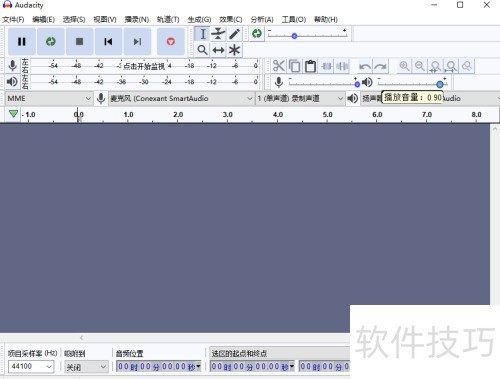Click the Silence audio icon
500x379 pixels.
pyautogui.click(x=342, y=66)
